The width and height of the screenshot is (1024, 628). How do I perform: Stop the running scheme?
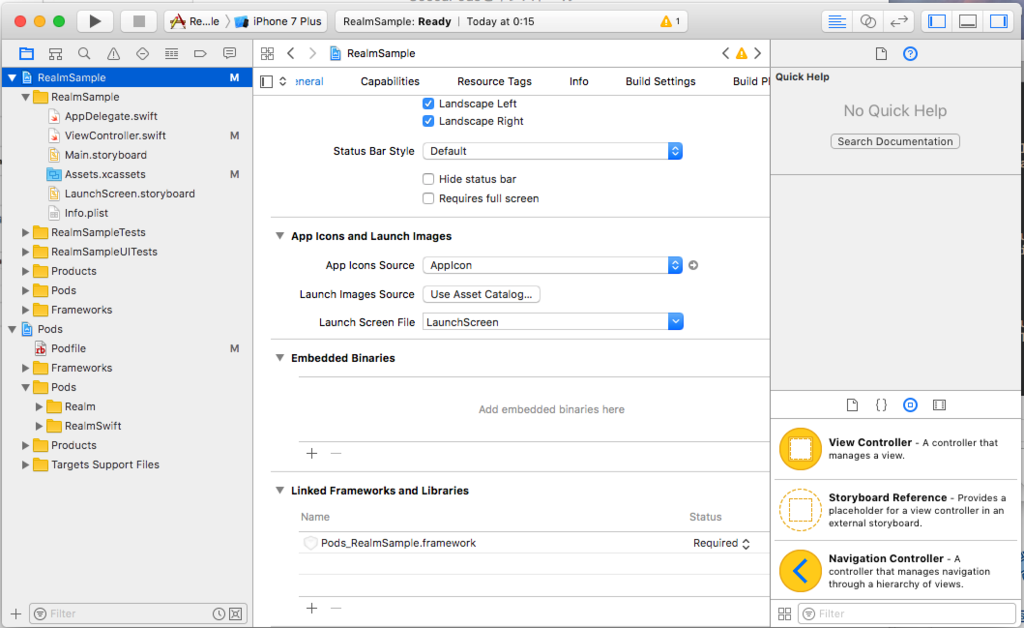(138, 22)
